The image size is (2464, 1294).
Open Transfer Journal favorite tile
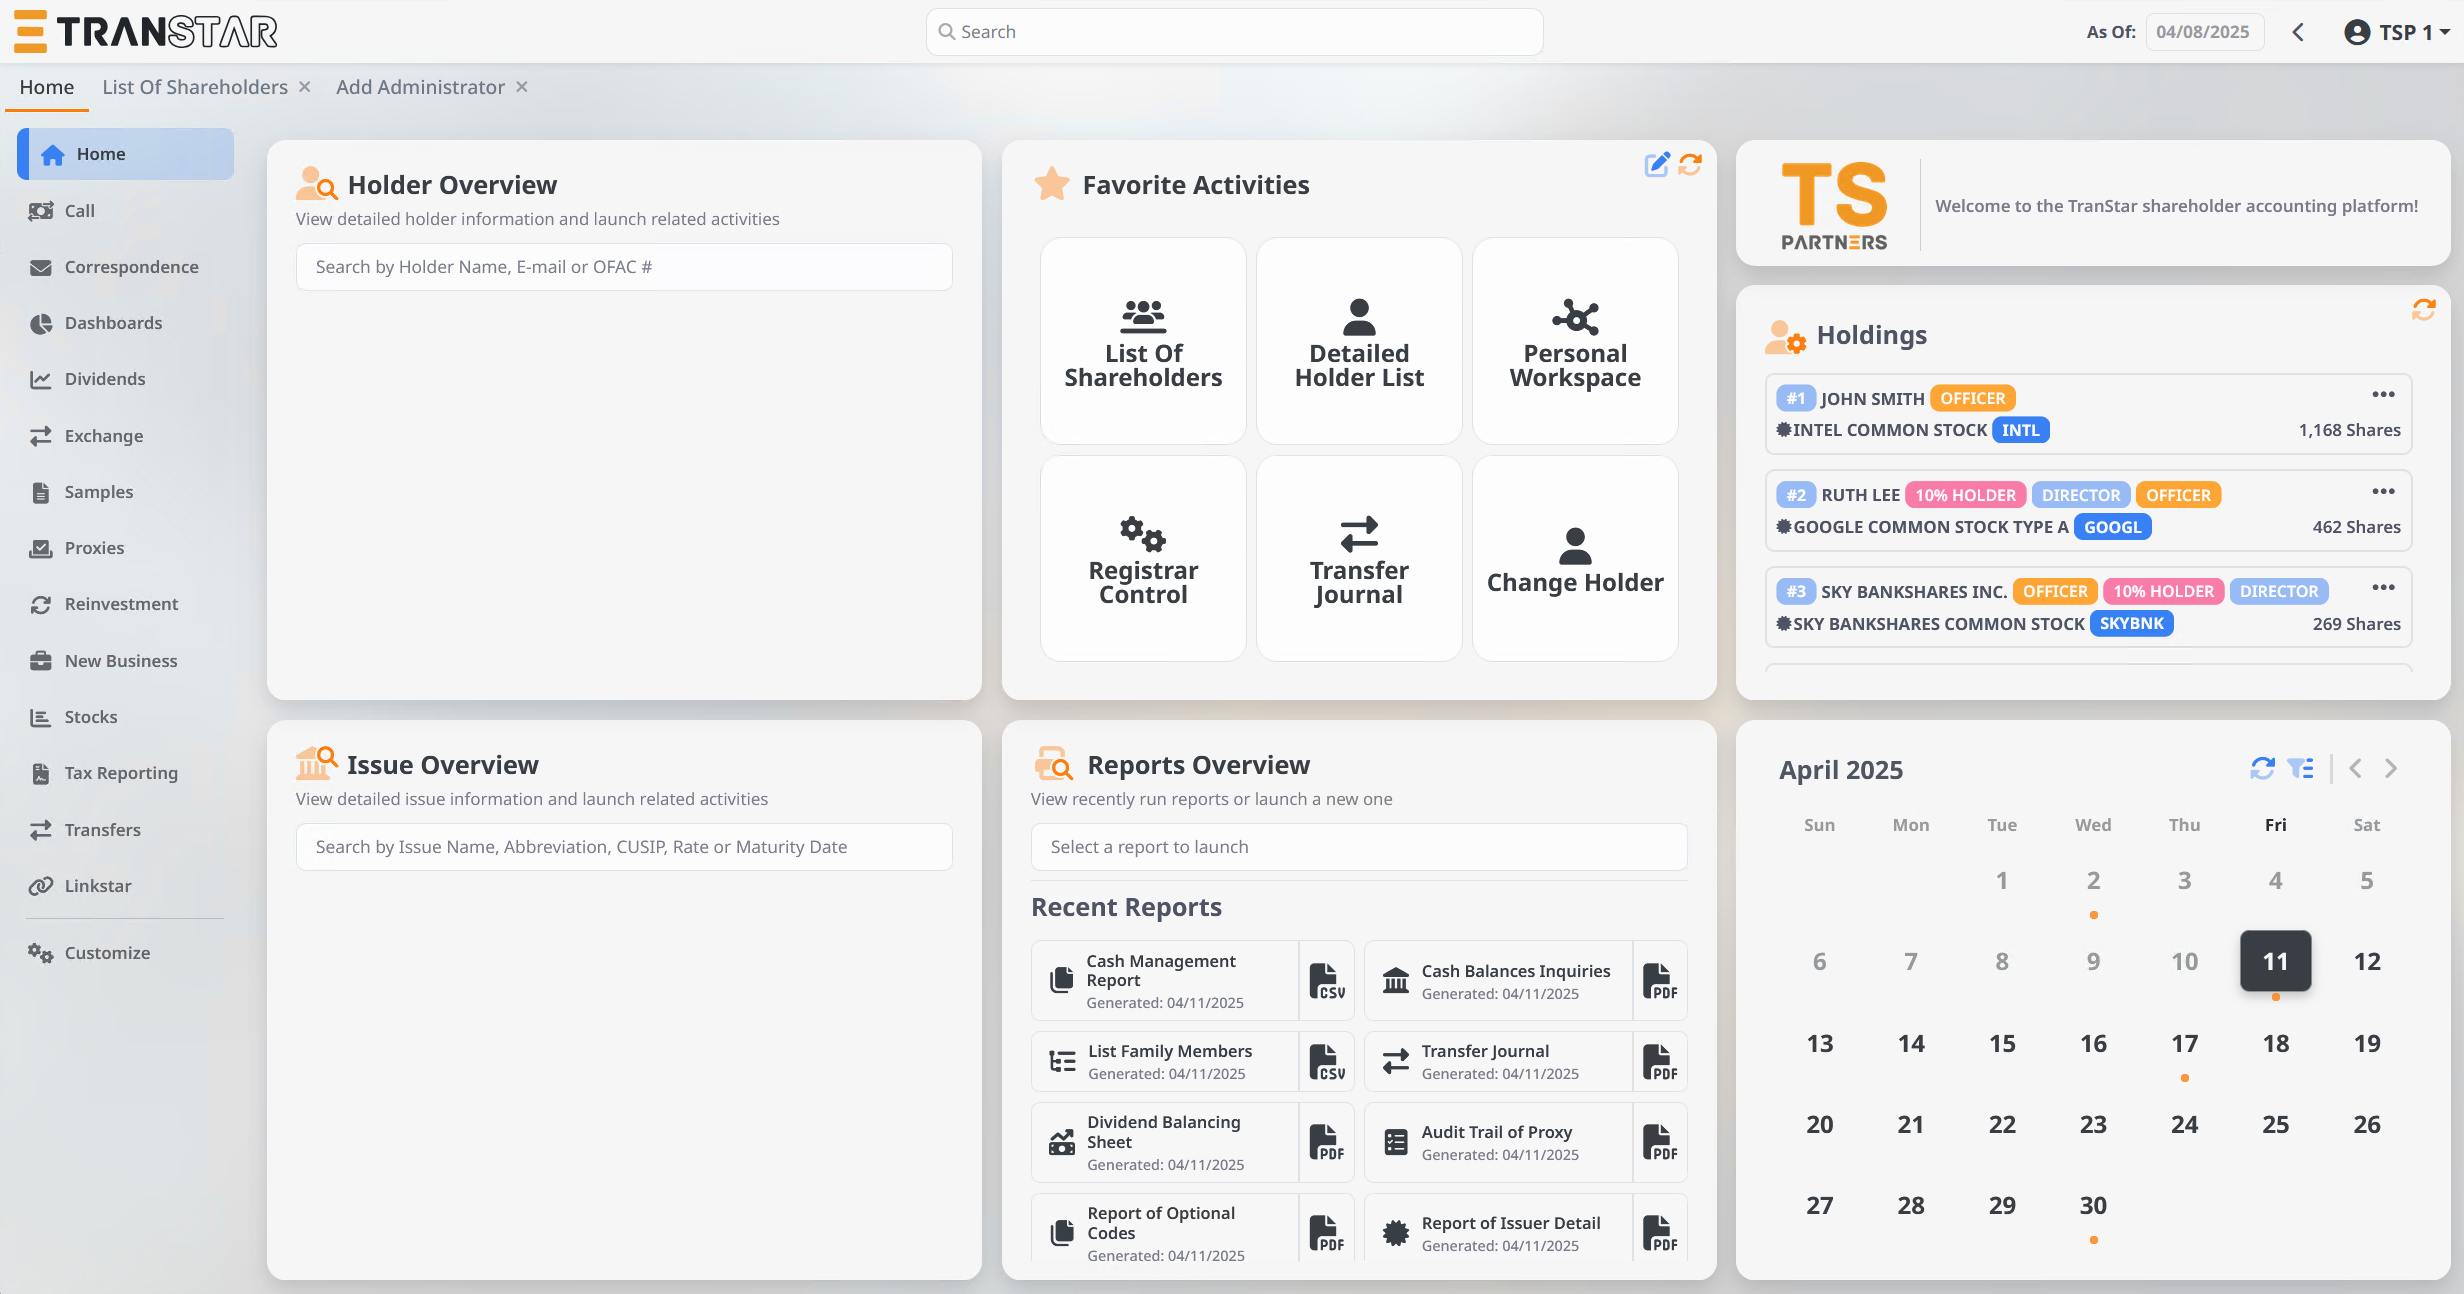(1359, 558)
